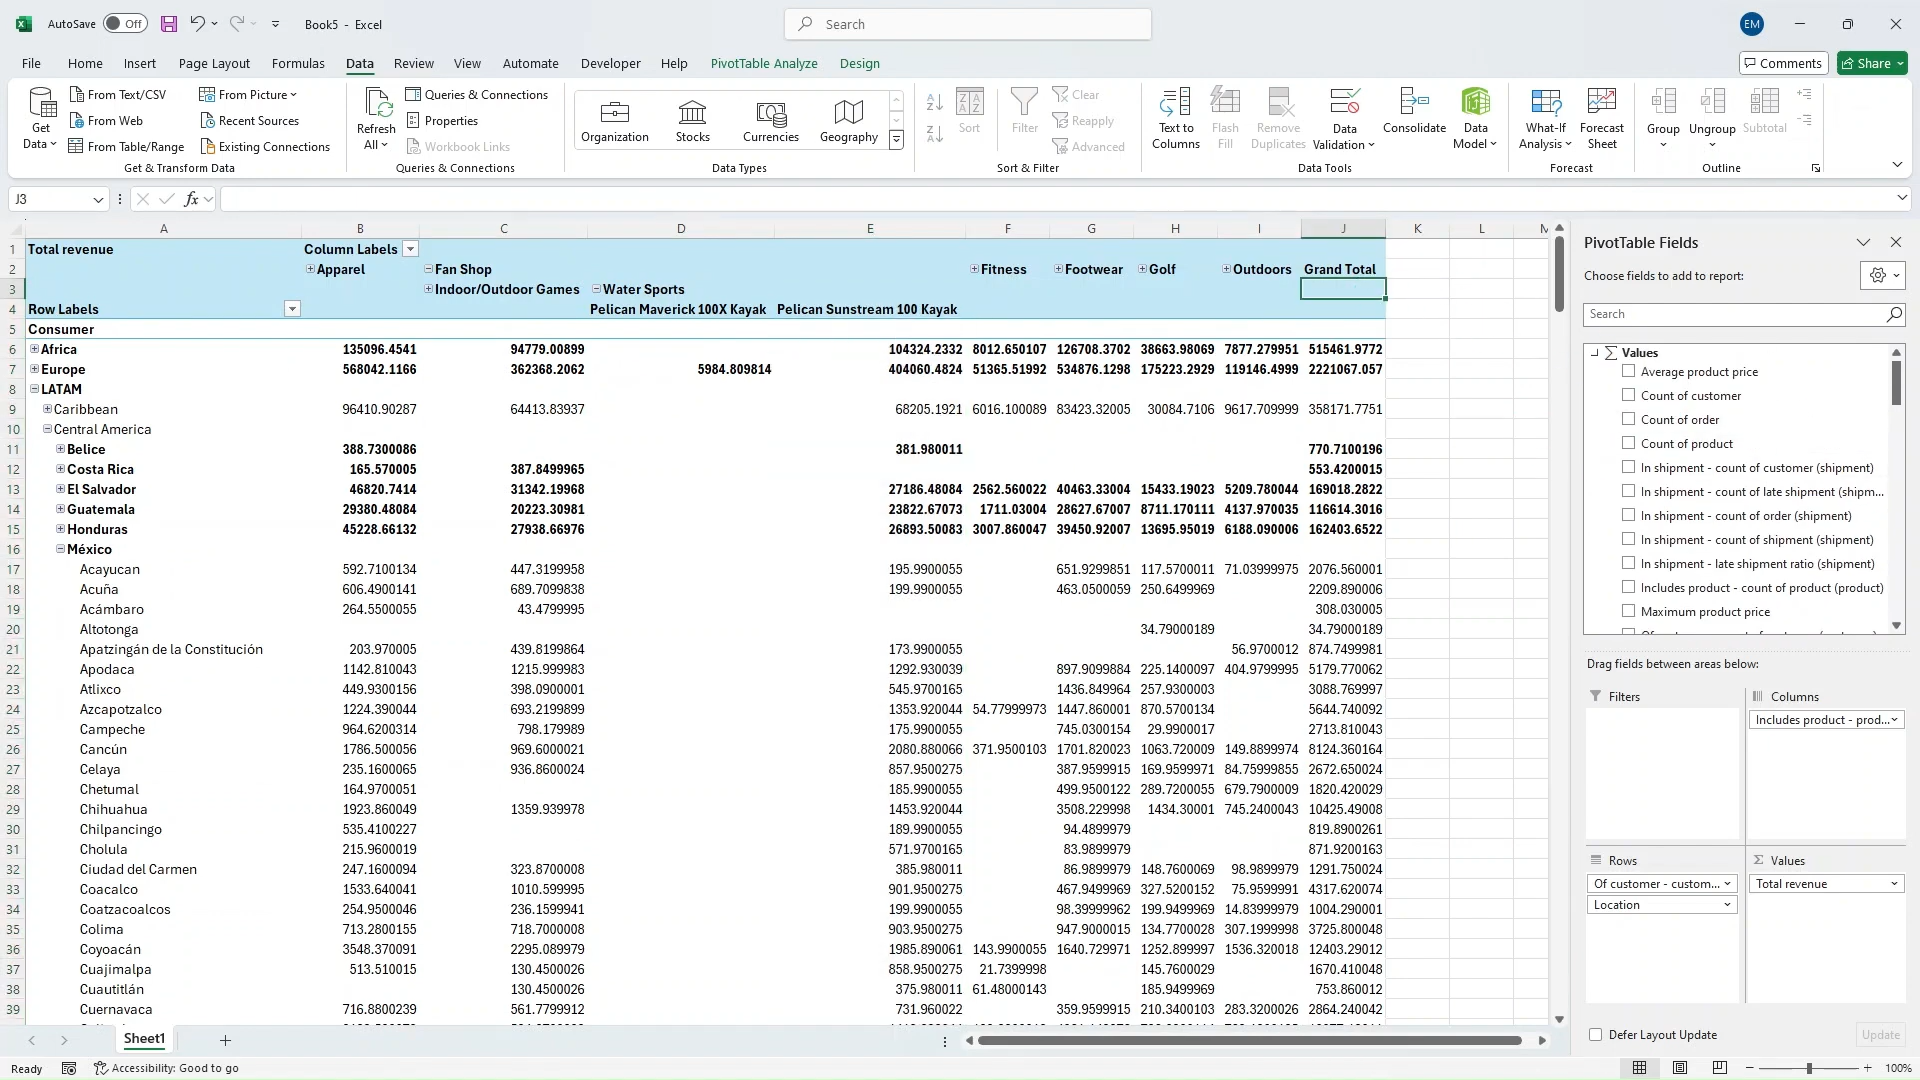The image size is (1920, 1080).
Task: Click the Consolidate tool
Action: click(1413, 117)
